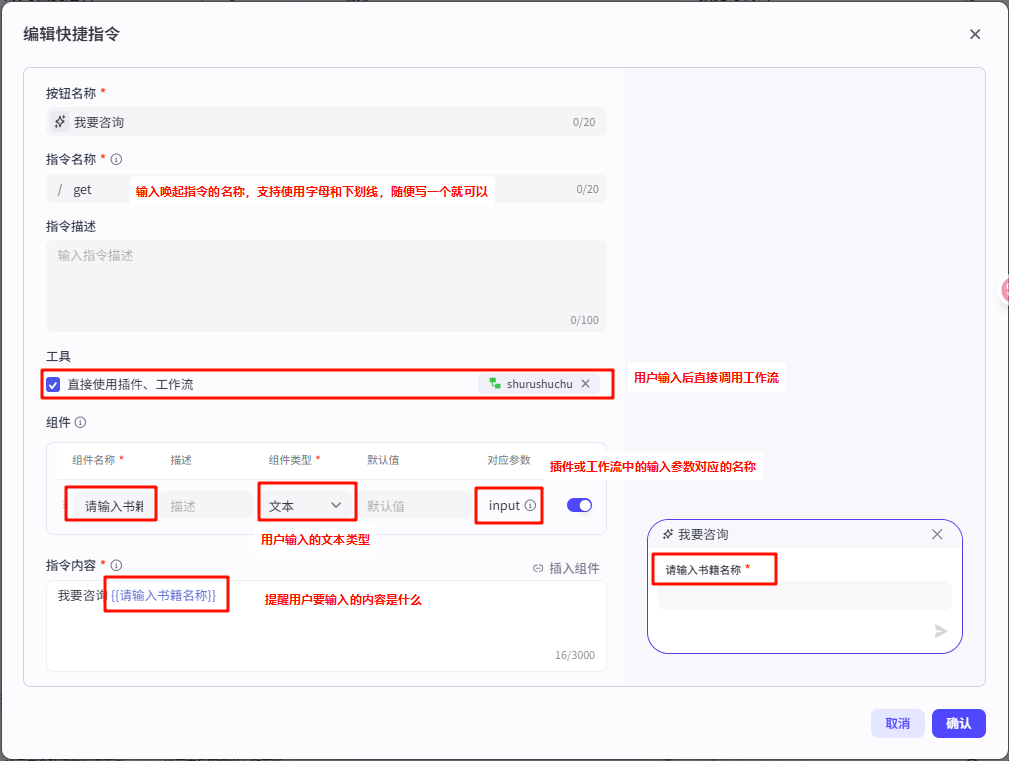Open the 组件类型 文本 dropdown
The image size is (1009, 761).
pos(306,506)
